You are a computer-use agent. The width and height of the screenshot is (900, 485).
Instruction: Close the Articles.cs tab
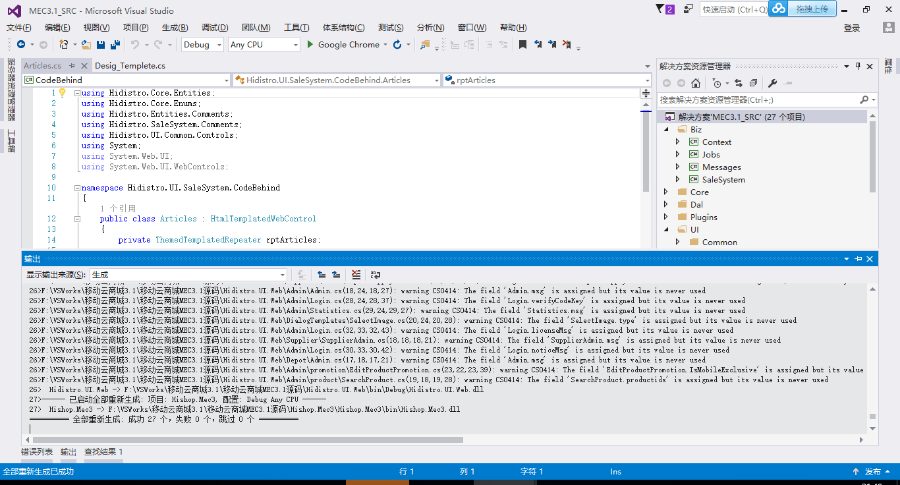(x=84, y=65)
